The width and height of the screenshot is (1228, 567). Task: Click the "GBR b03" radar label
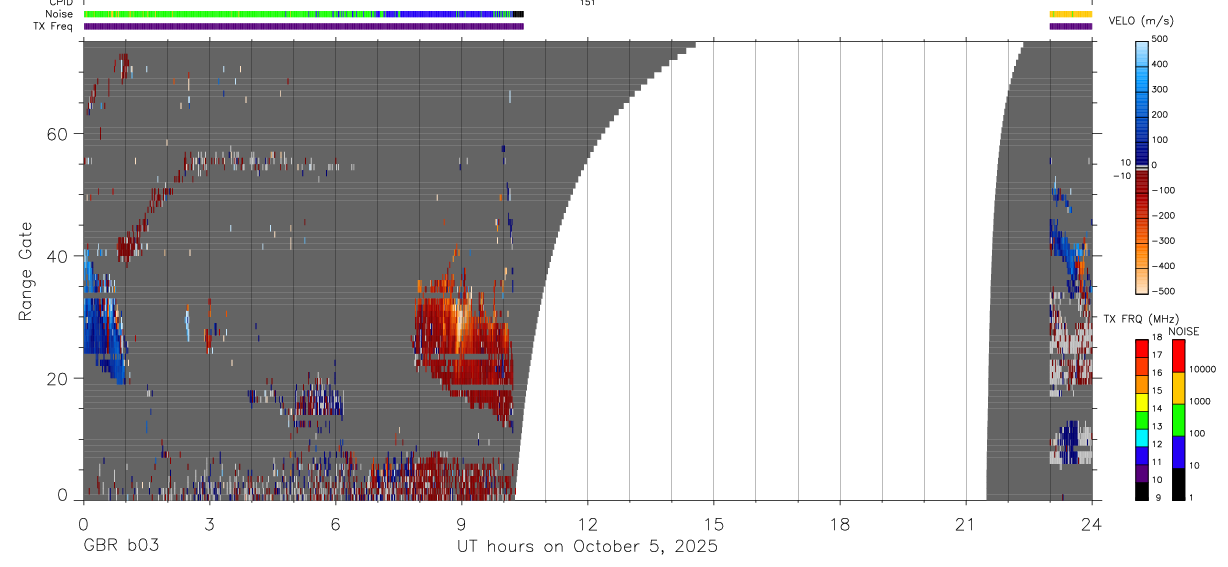click(120, 547)
